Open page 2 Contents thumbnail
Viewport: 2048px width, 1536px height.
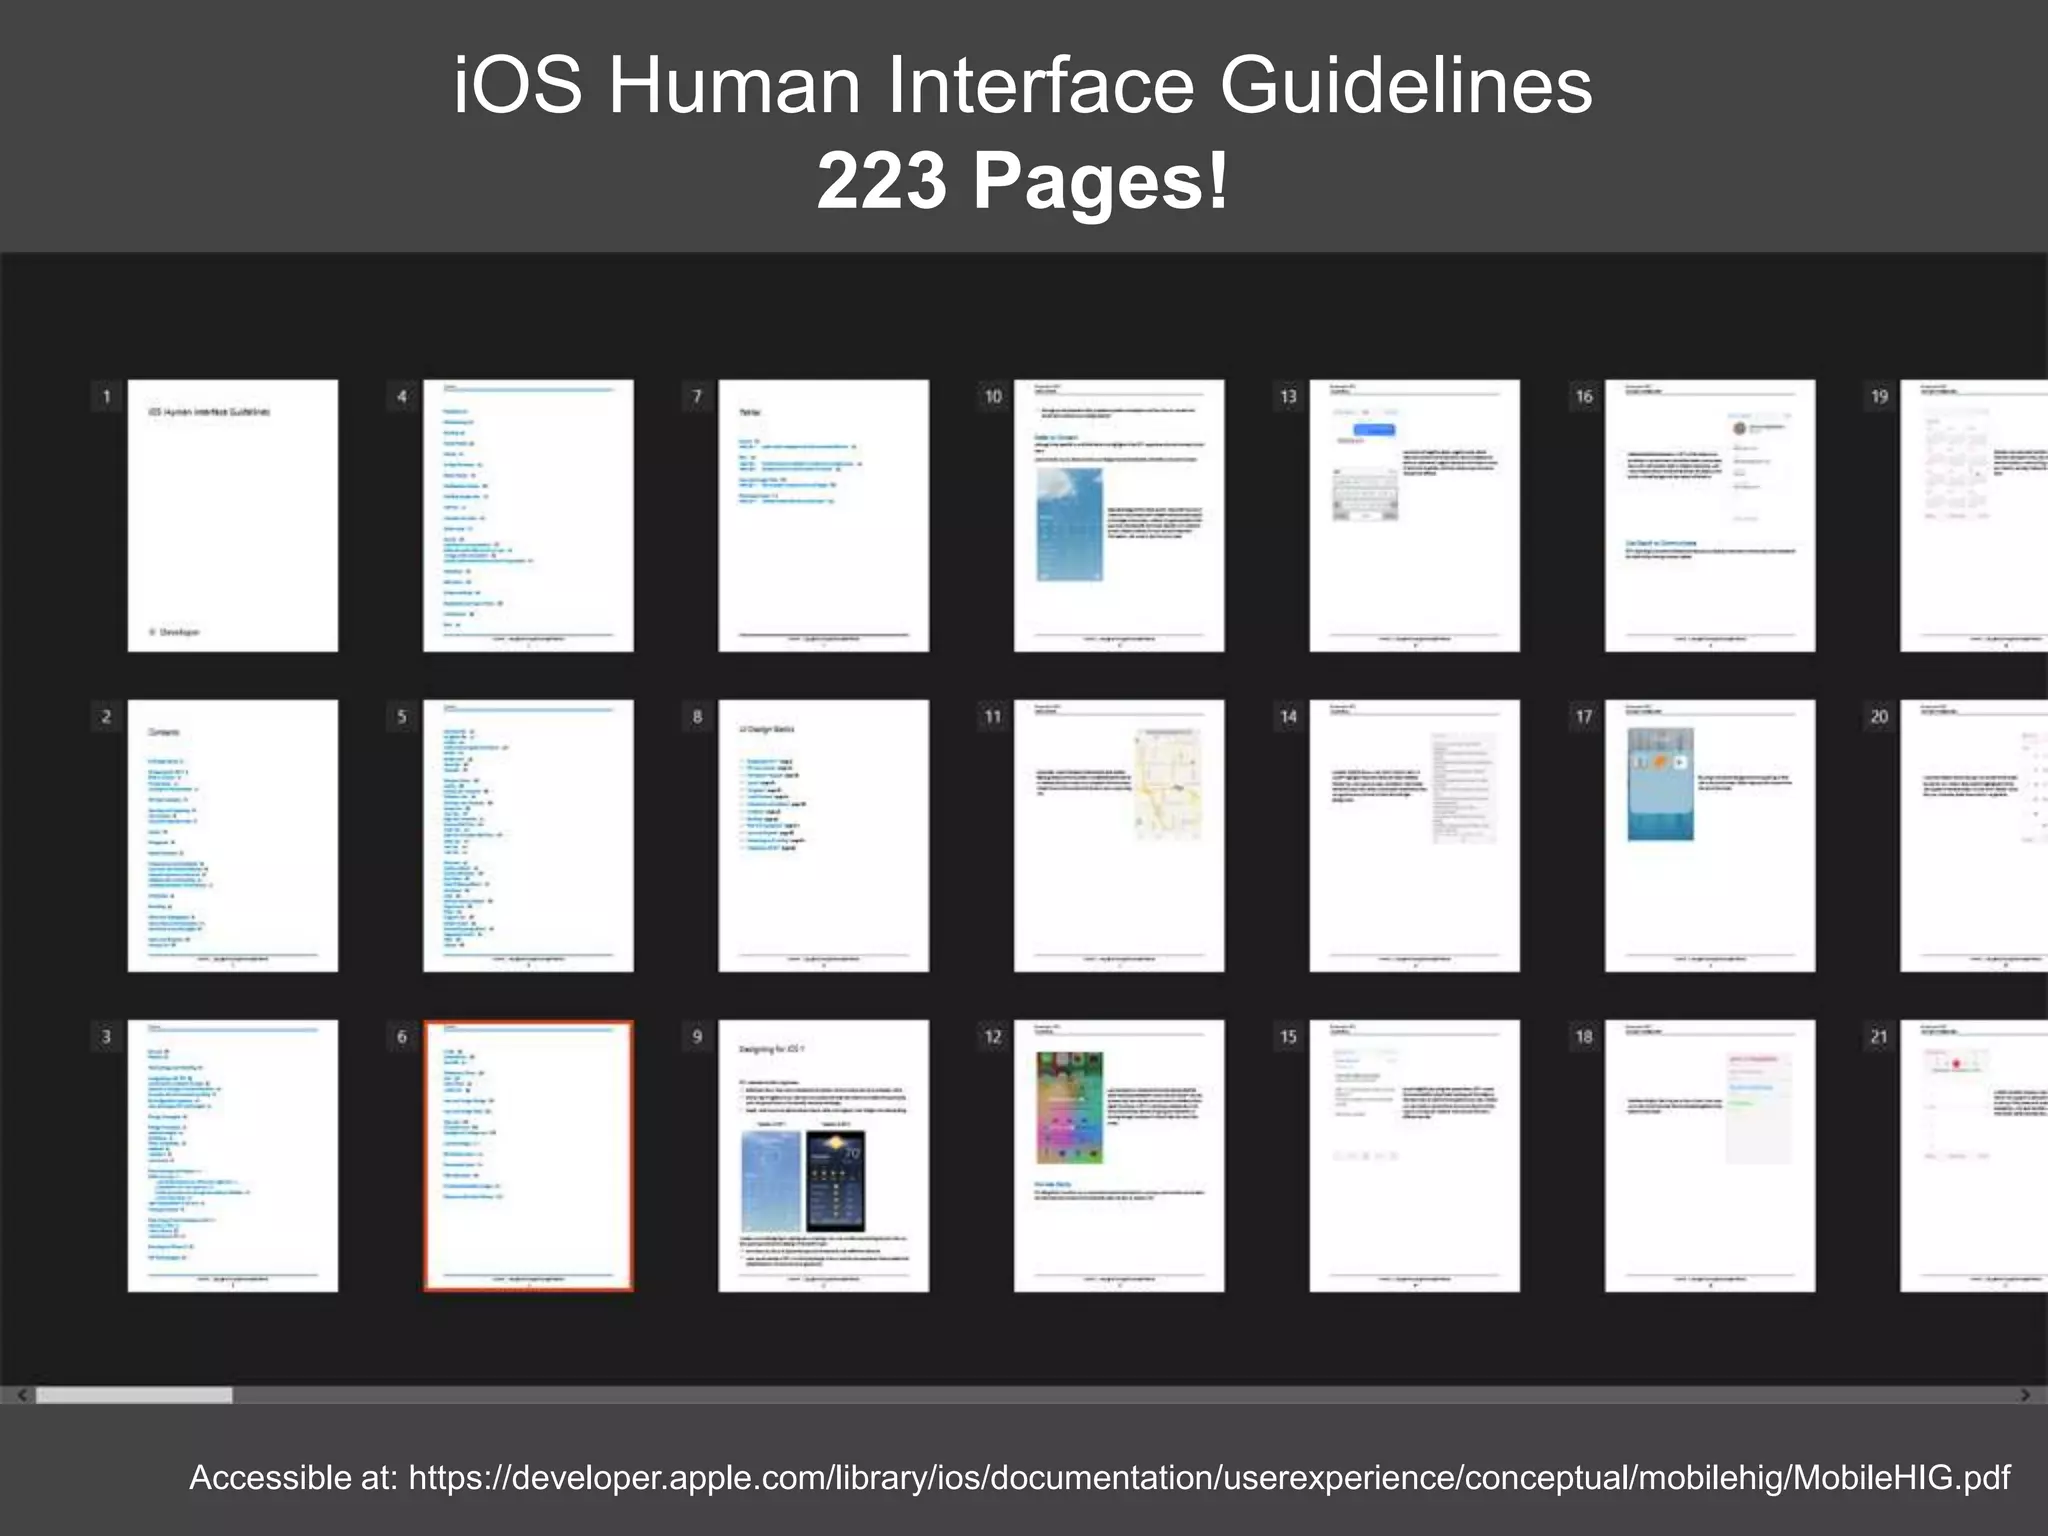tap(233, 836)
